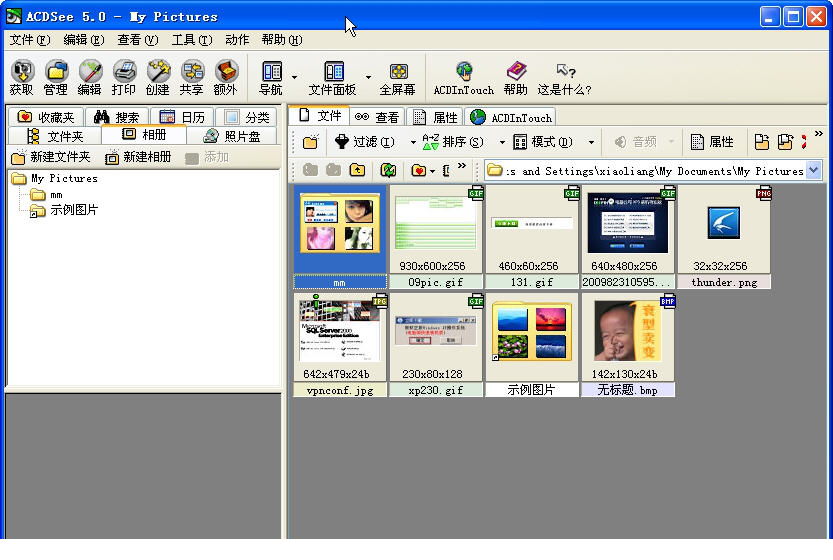Open the 过滤 (Filter) dropdown

365,142
